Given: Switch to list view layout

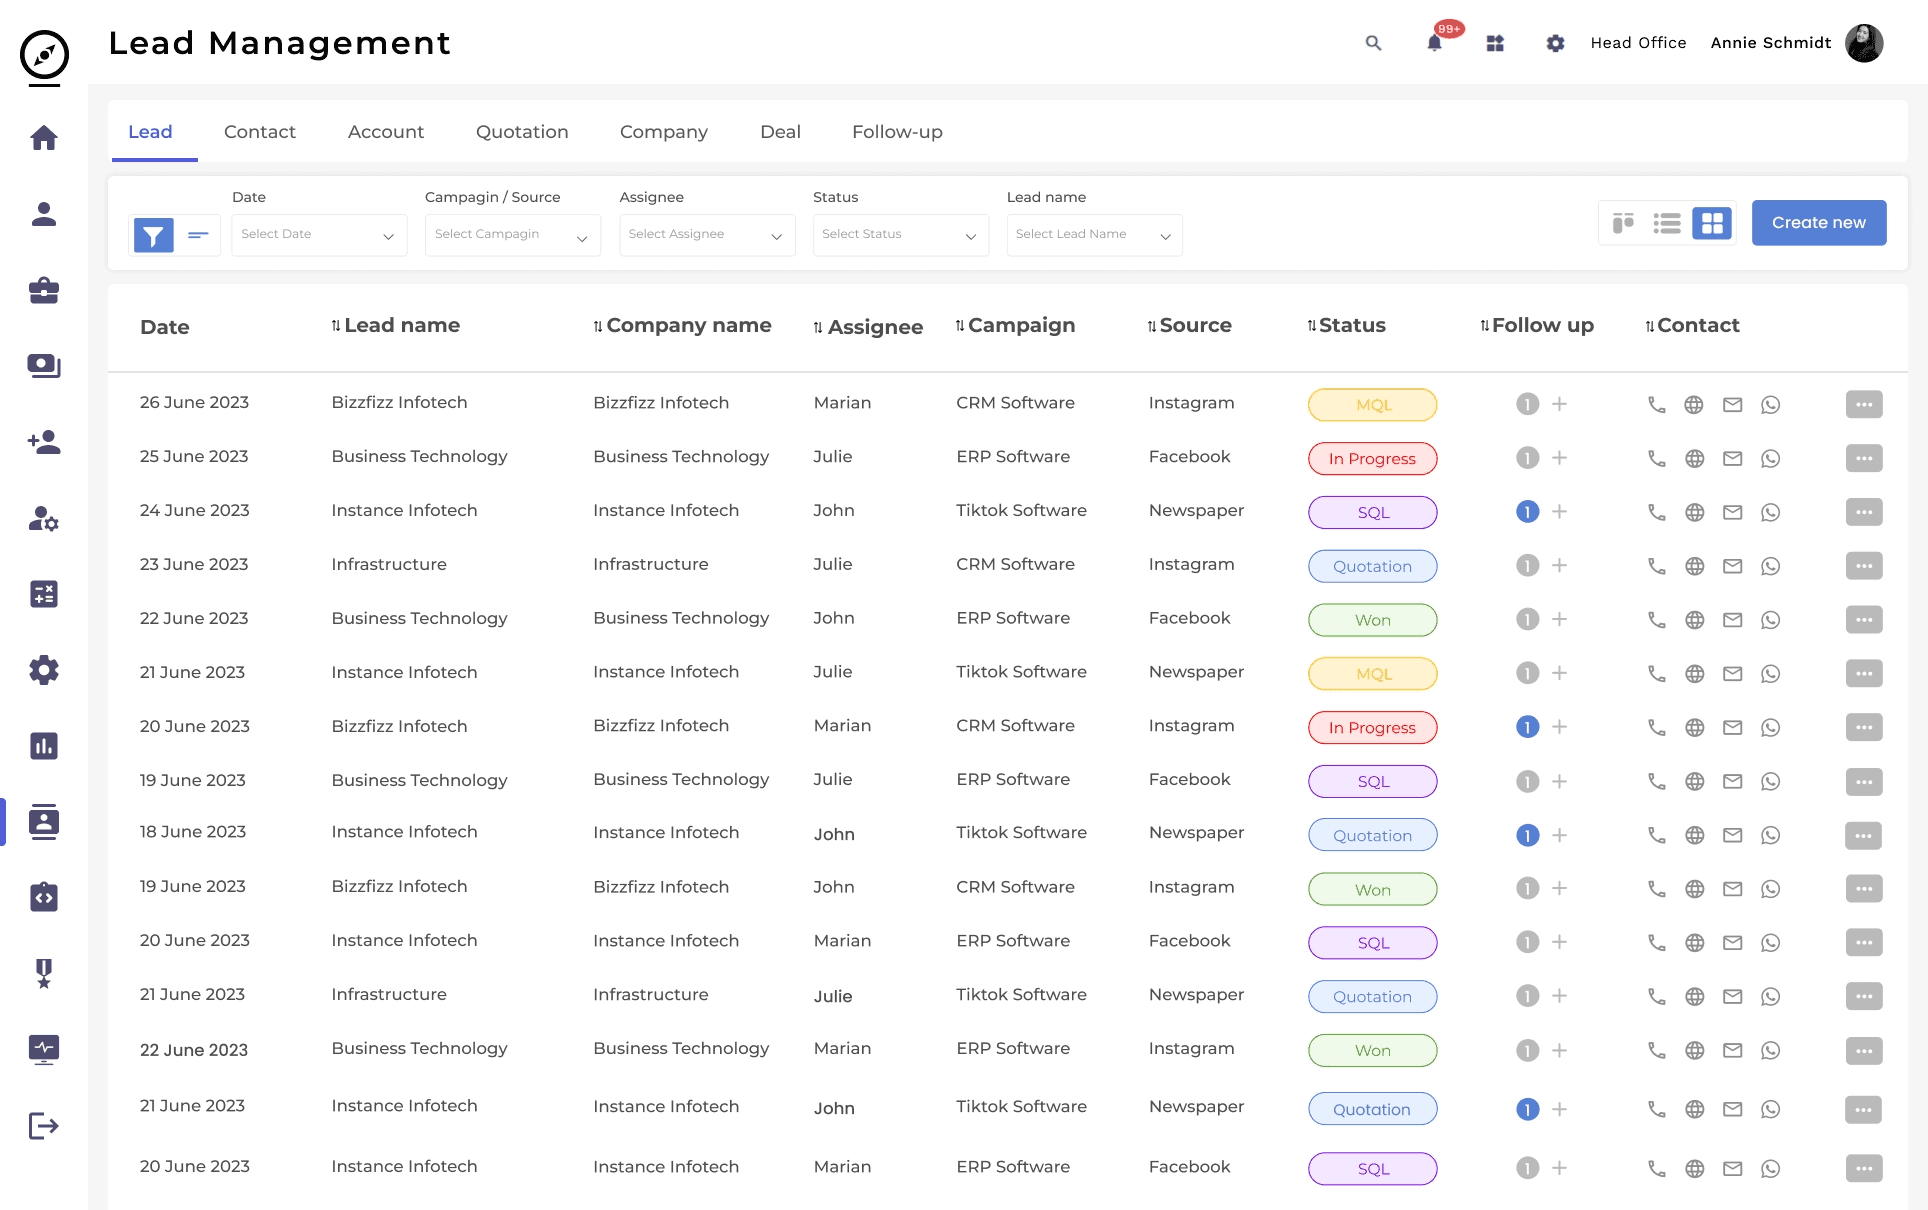Looking at the screenshot, I should [x=1667, y=223].
